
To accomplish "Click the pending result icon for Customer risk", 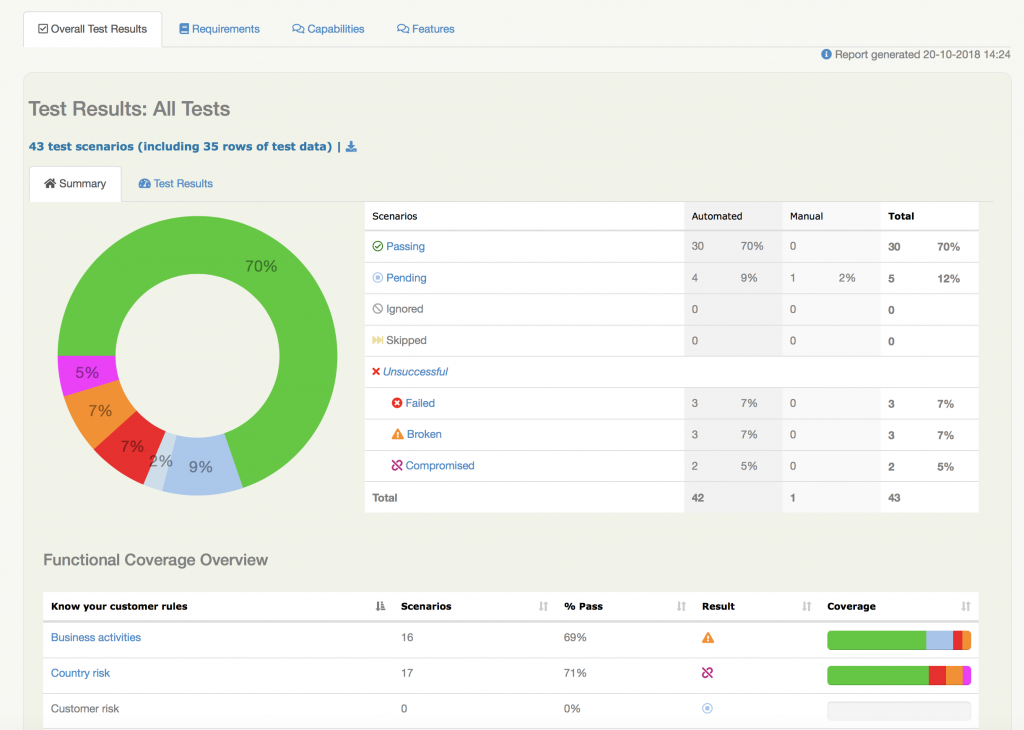I will tap(708, 708).
